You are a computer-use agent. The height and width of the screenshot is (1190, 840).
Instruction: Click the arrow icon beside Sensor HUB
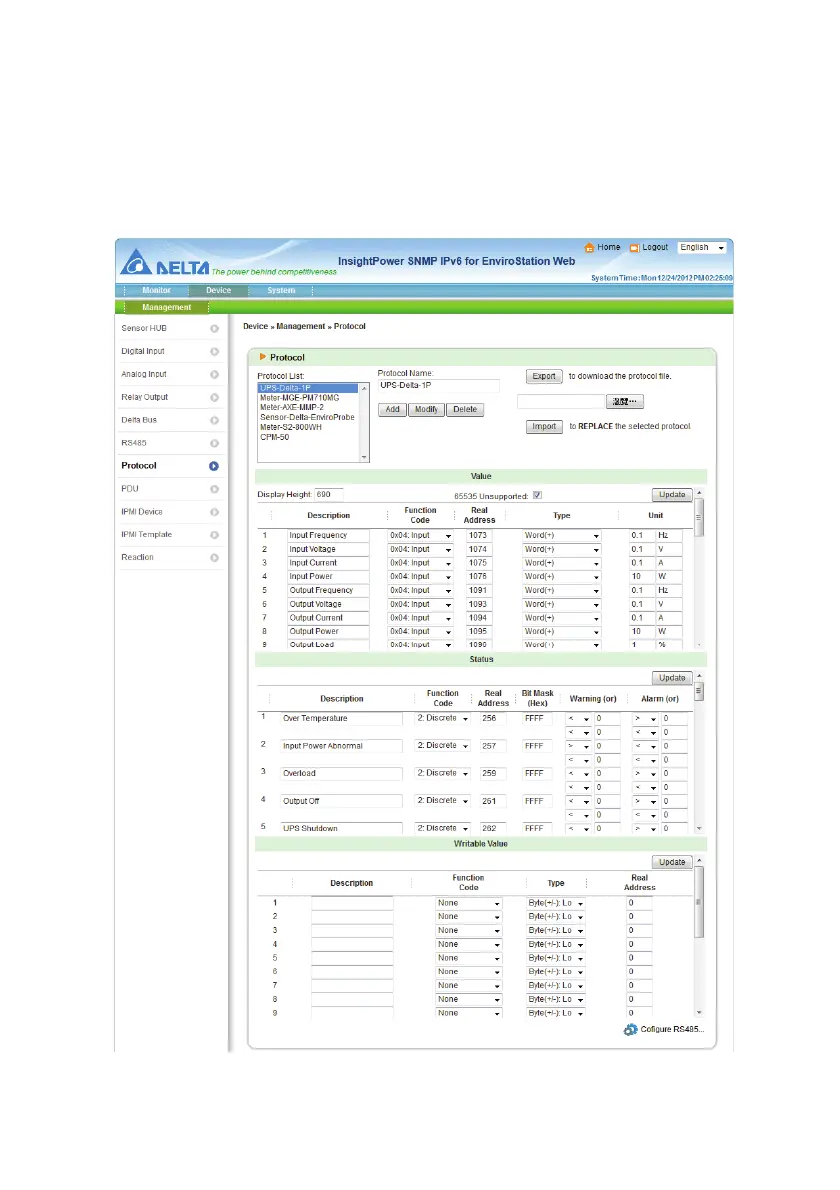(214, 329)
